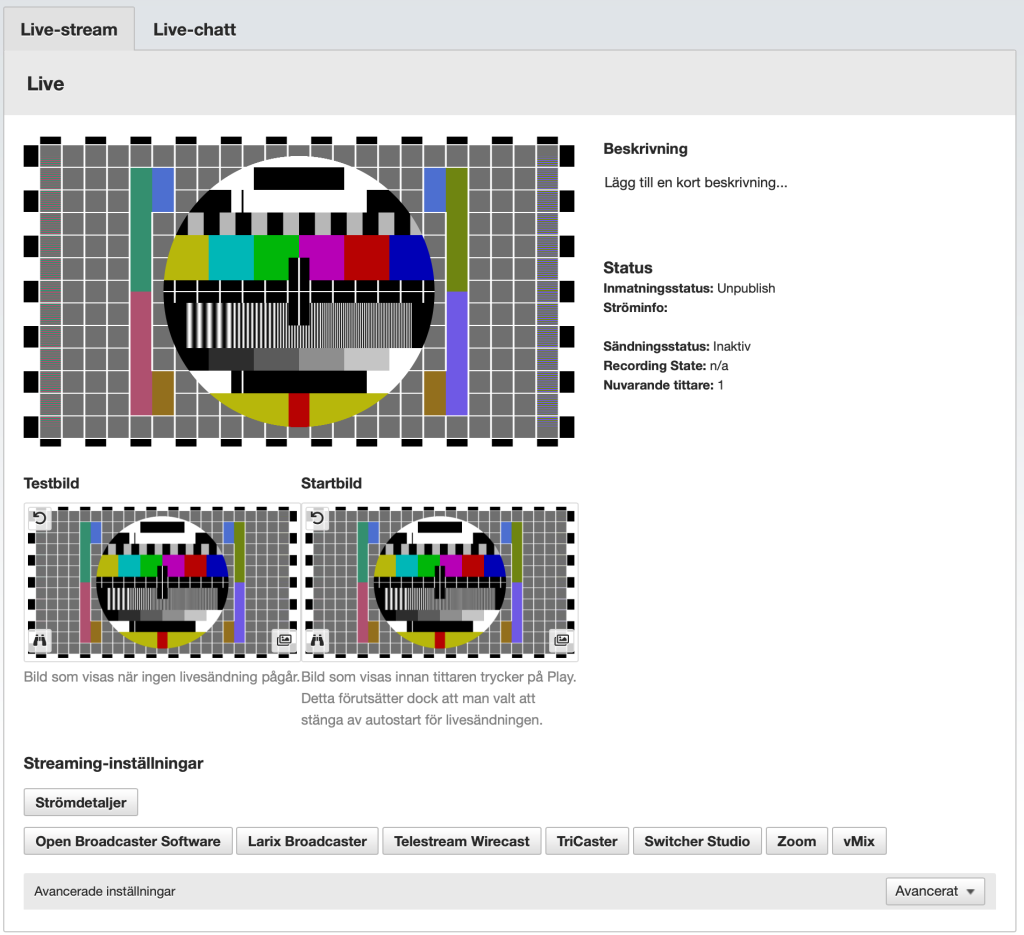Click the 'Startbild' heading label

331,483
